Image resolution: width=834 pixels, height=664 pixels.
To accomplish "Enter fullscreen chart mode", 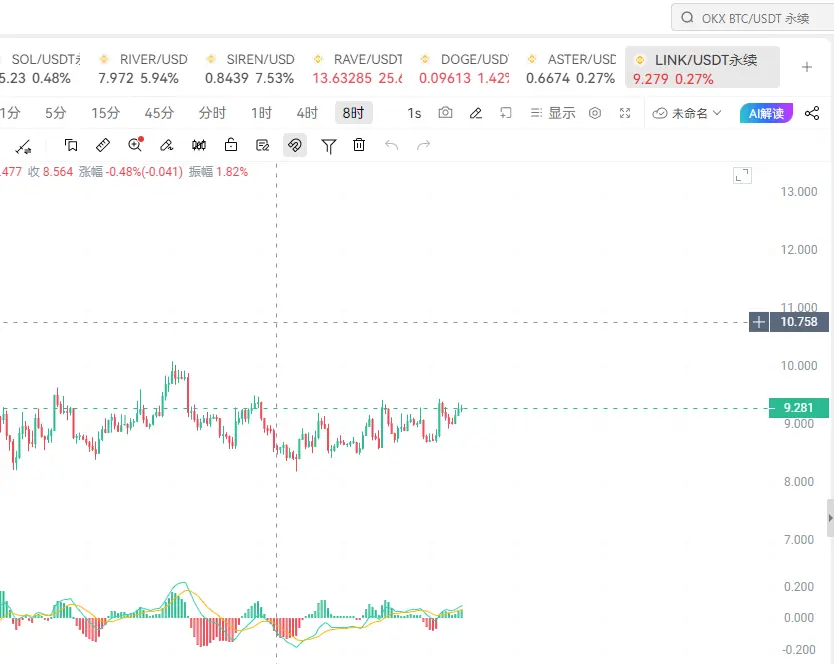I will coord(625,113).
